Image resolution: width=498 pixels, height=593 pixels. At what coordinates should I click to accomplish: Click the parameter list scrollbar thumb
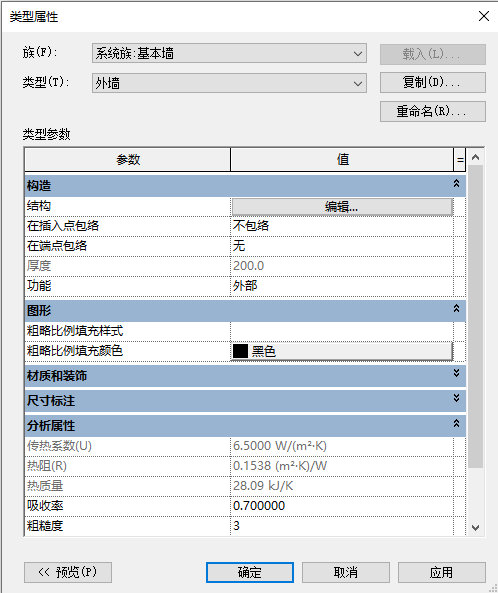pyautogui.click(x=475, y=317)
